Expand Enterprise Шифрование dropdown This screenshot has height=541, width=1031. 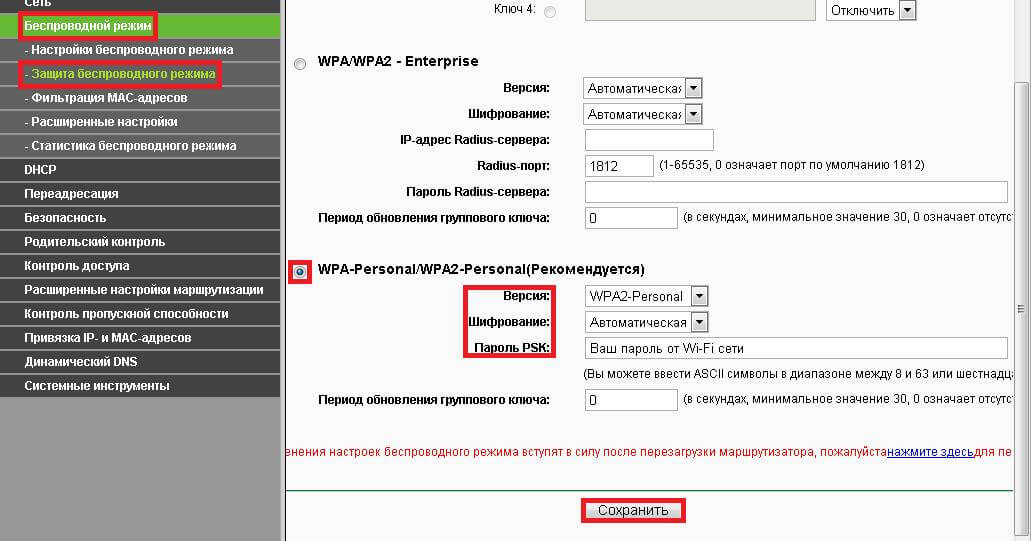[x=642, y=114]
